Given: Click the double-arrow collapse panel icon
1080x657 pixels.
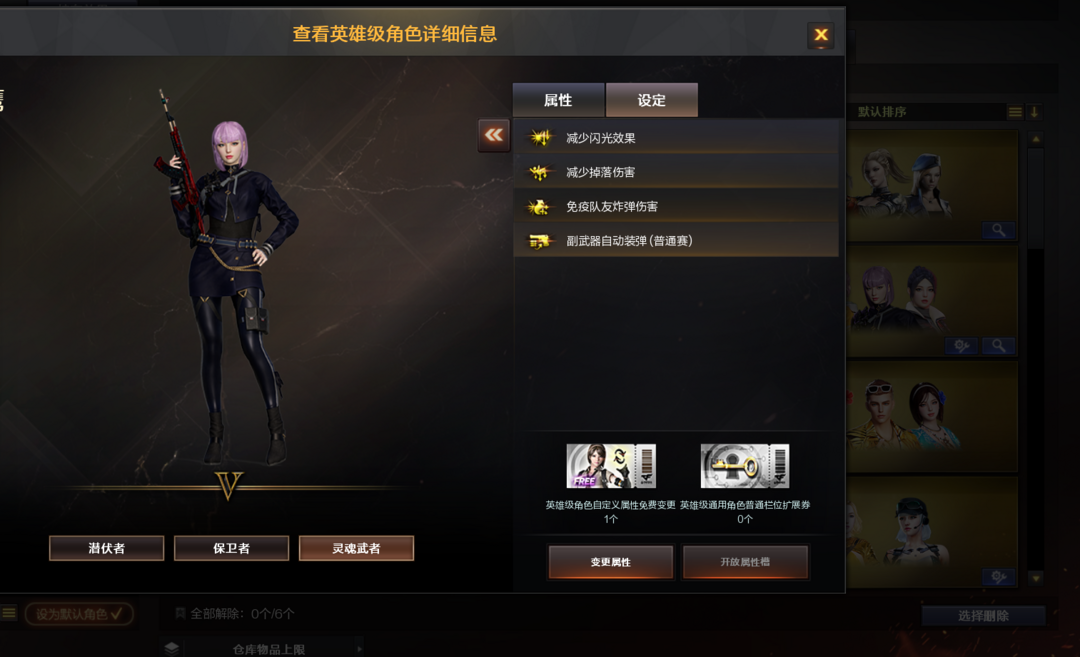Looking at the screenshot, I should point(494,135).
